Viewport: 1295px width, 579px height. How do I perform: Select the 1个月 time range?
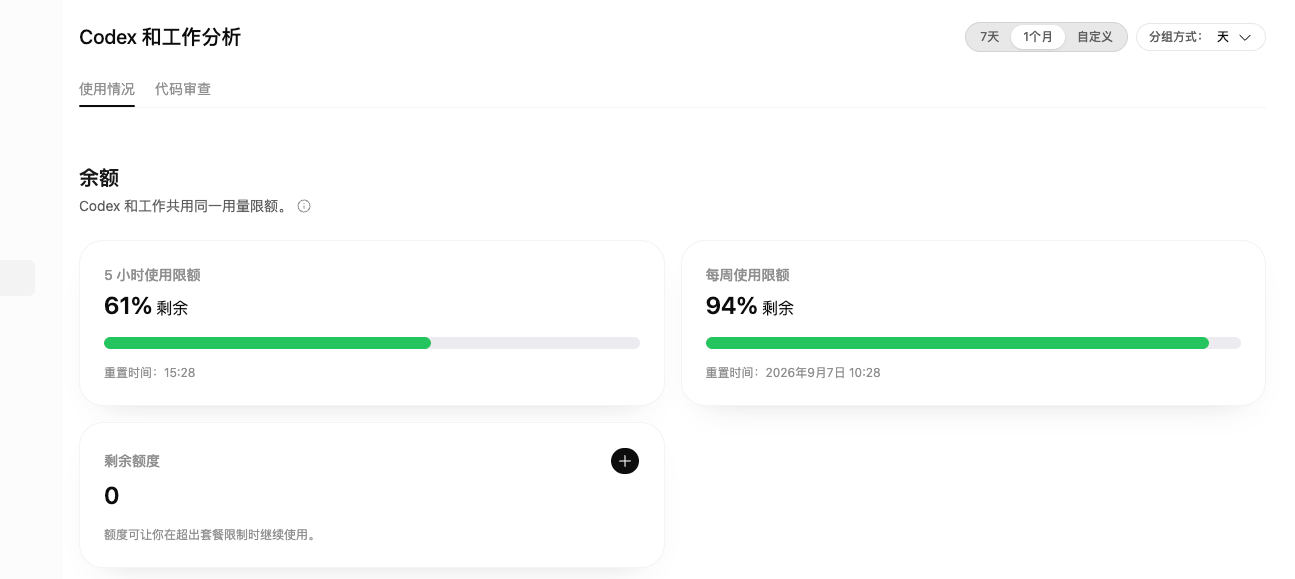pyautogui.click(x=1038, y=37)
